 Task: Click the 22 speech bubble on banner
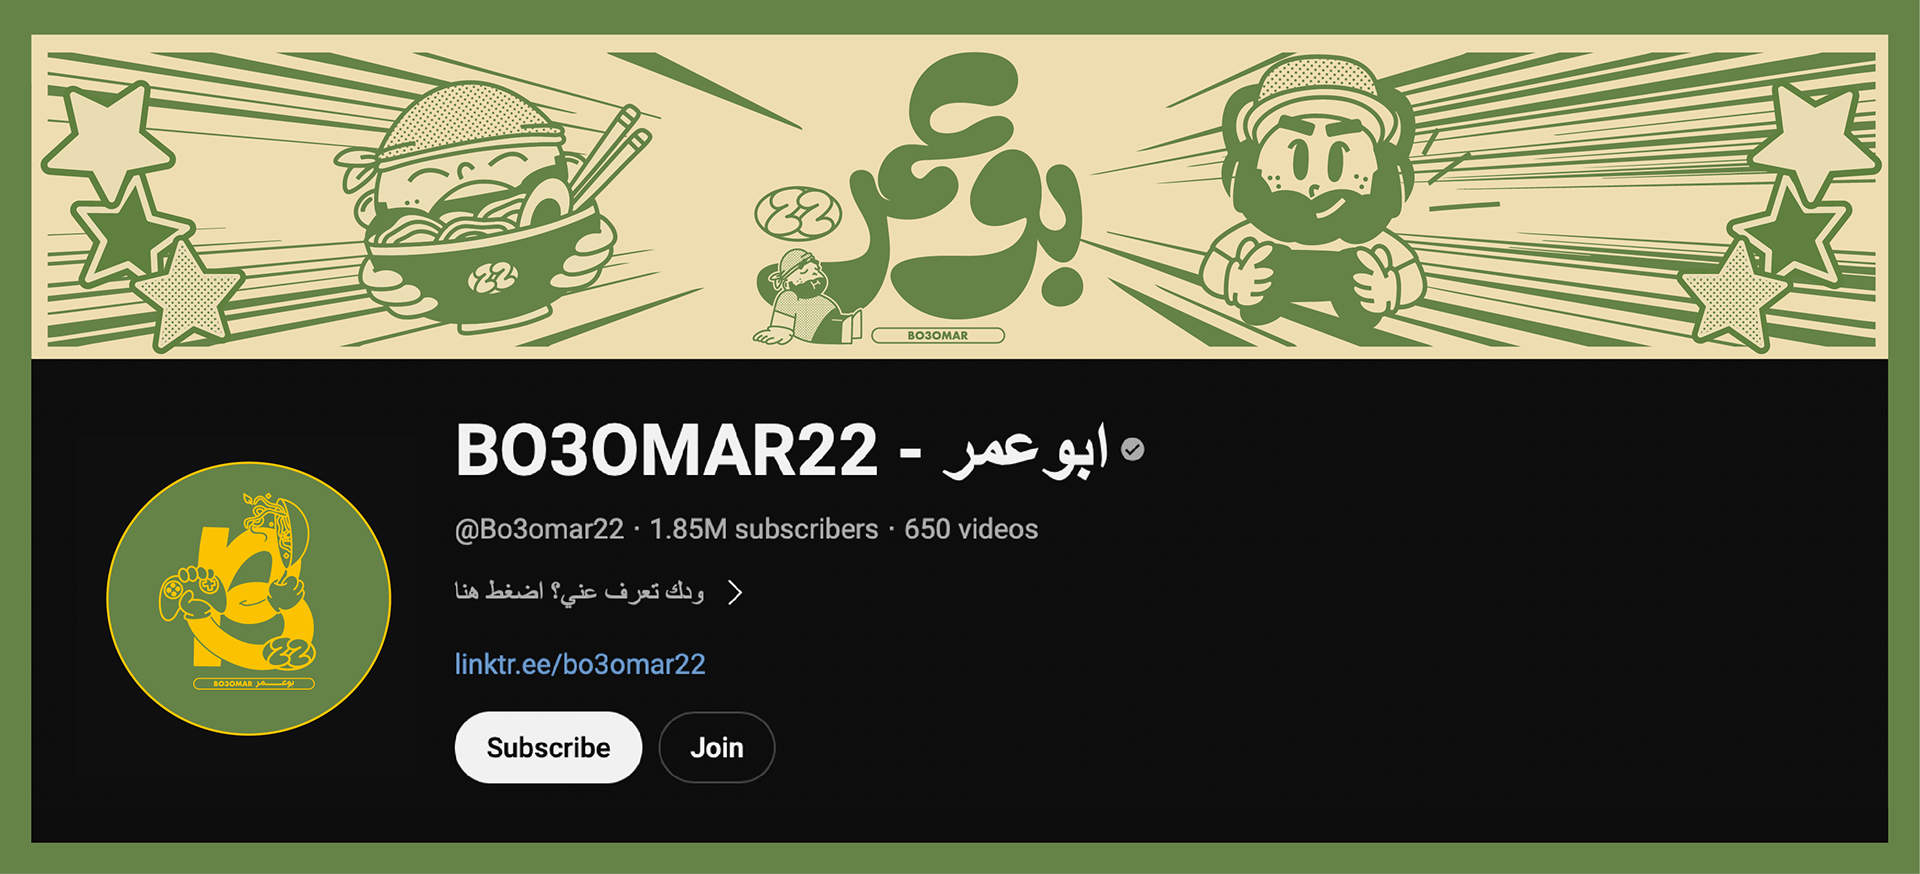coord(798,212)
